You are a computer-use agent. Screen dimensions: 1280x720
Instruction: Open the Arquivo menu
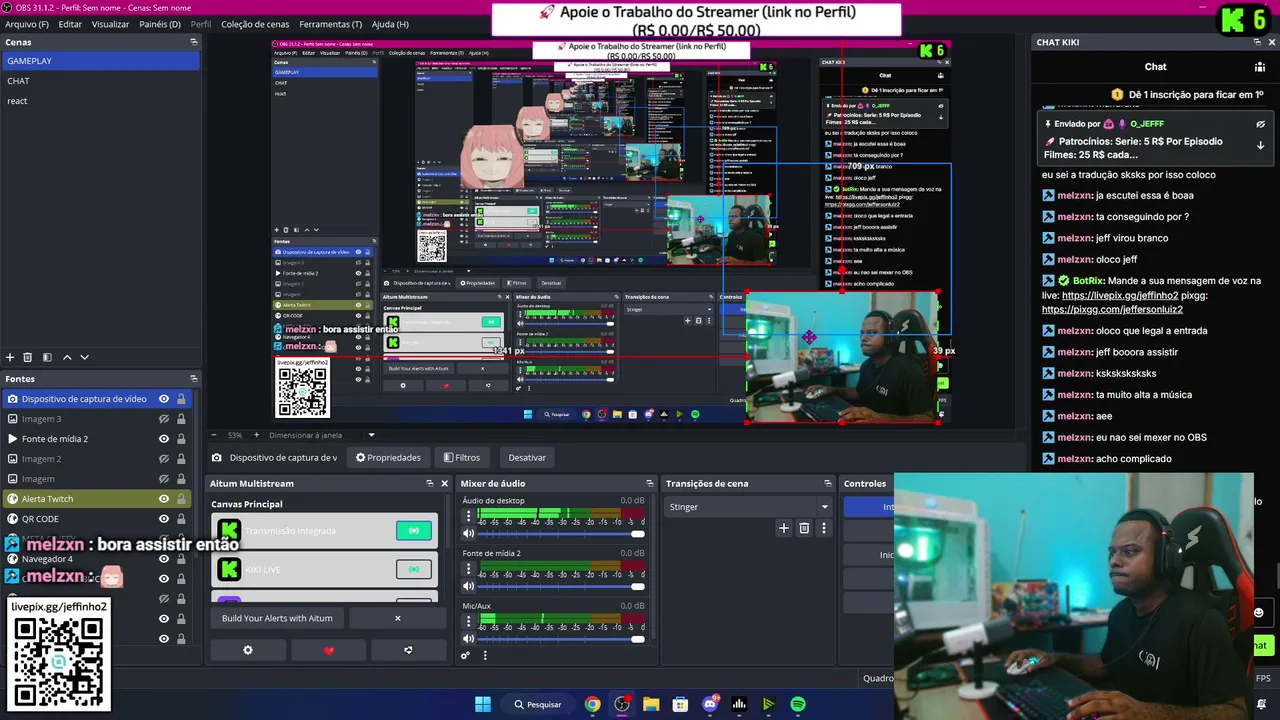27,24
